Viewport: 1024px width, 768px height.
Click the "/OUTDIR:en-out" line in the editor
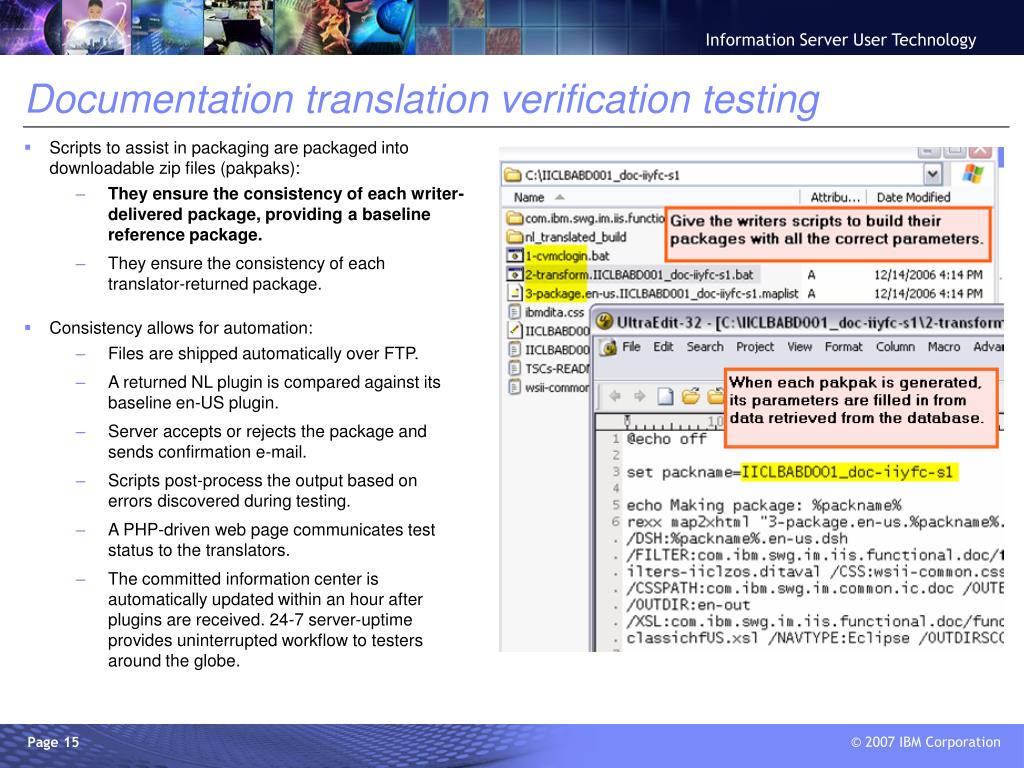(x=688, y=605)
